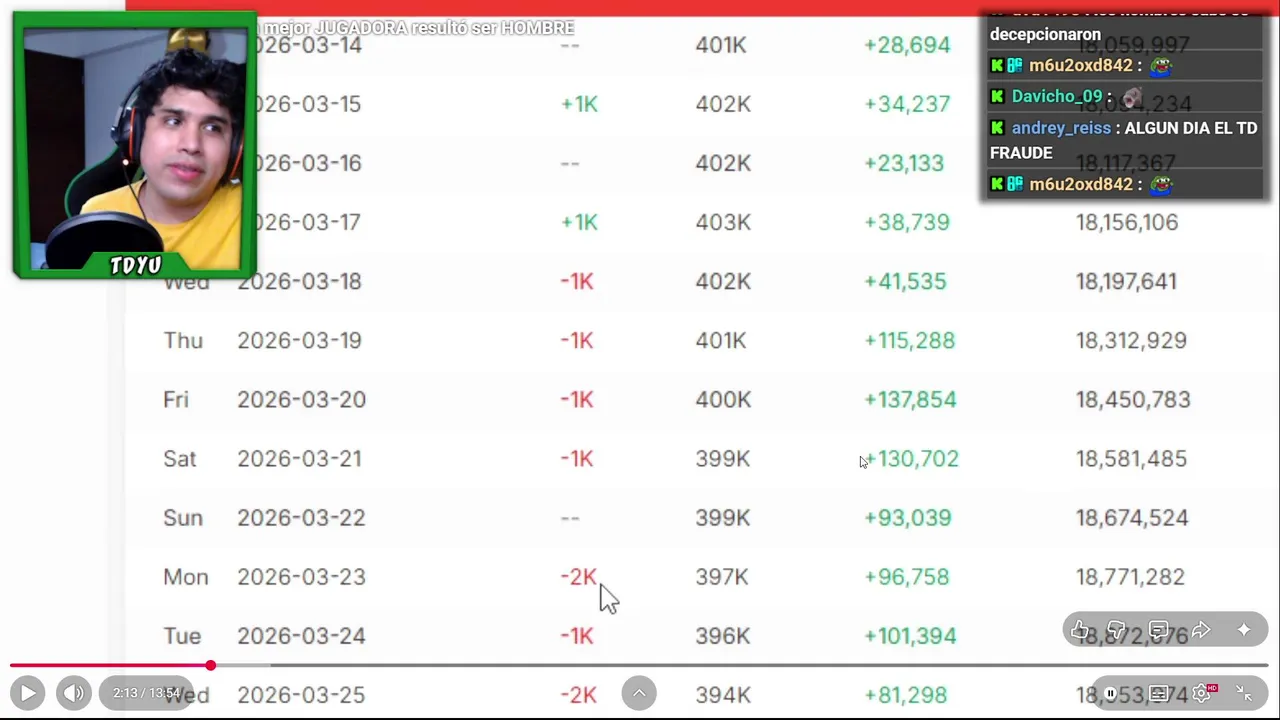Toggle subtitles captions button
This screenshot has width=1280, height=720.
tap(1158, 693)
